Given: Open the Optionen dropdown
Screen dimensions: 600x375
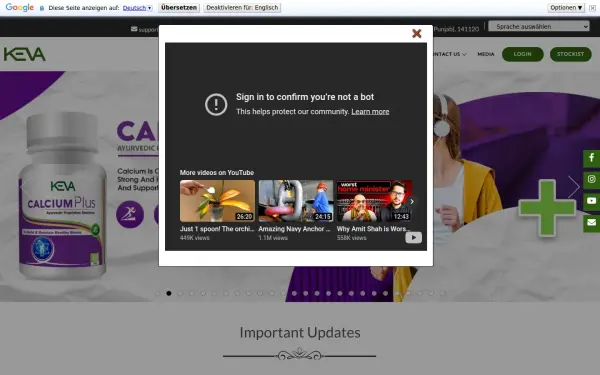Looking at the screenshot, I should pyautogui.click(x=566, y=8).
